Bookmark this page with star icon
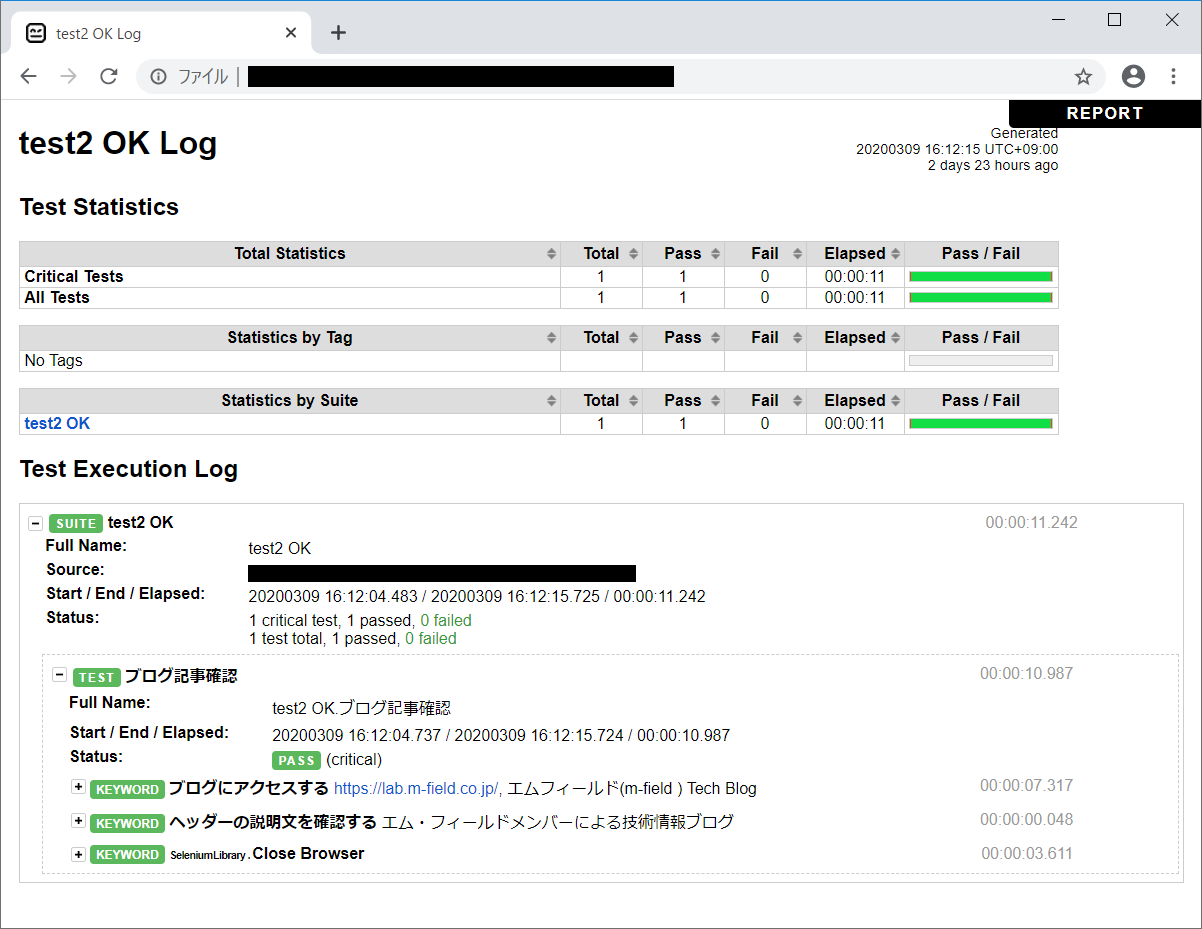The image size is (1202, 929). pyautogui.click(x=1083, y=77)
